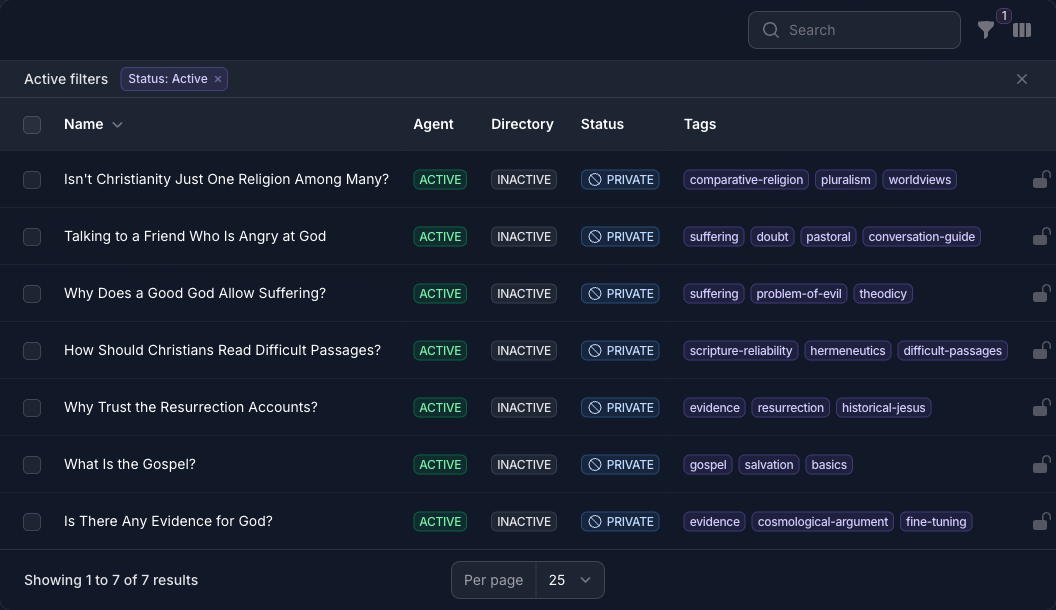Viewport: 1056px width, 610px height.
Task: Check Is There Any Evidence for God row
Action: (x=32, y=522)
